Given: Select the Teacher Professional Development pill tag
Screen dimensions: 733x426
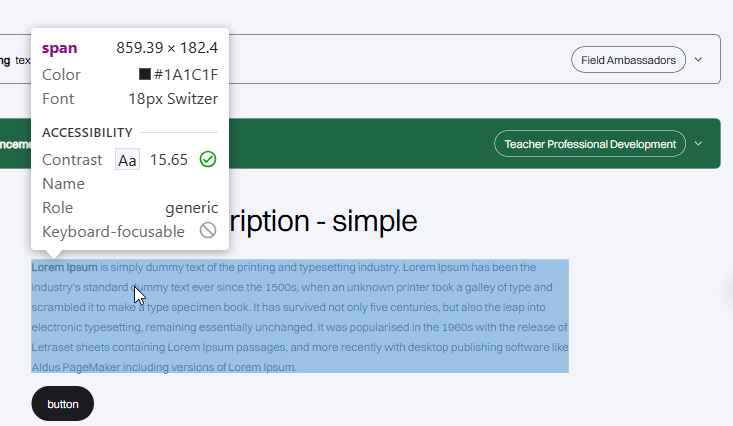Looking at the screenshot, I should 590,144.
